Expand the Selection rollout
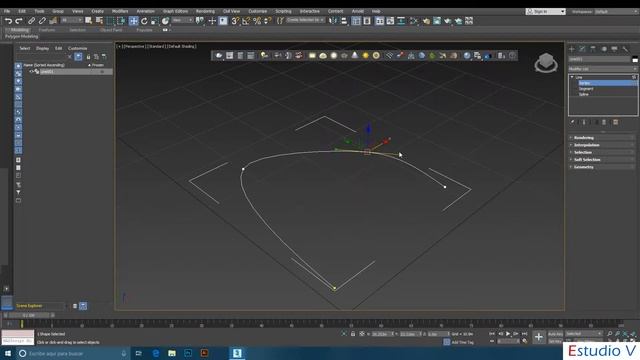 point(602,152)
